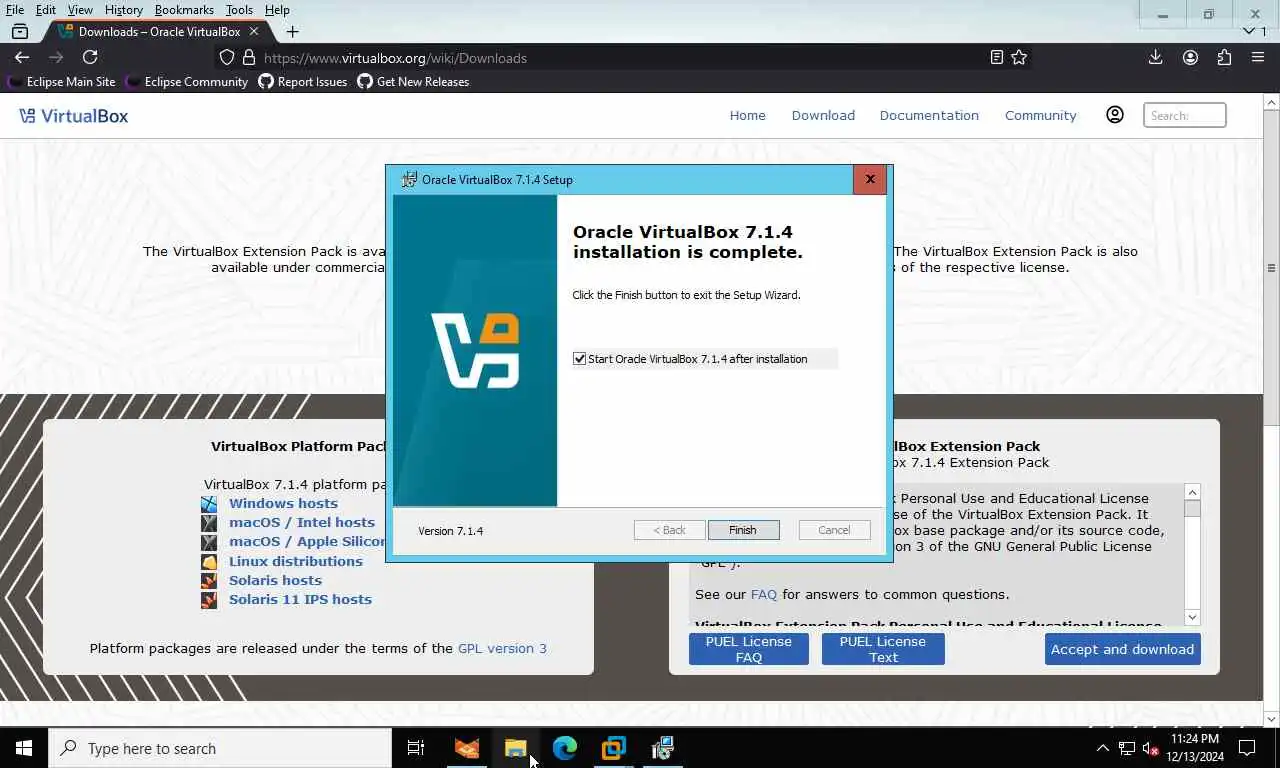Open Report Issues bookmark
This screenshot has width=1280, height=768.
click(303, 82)
